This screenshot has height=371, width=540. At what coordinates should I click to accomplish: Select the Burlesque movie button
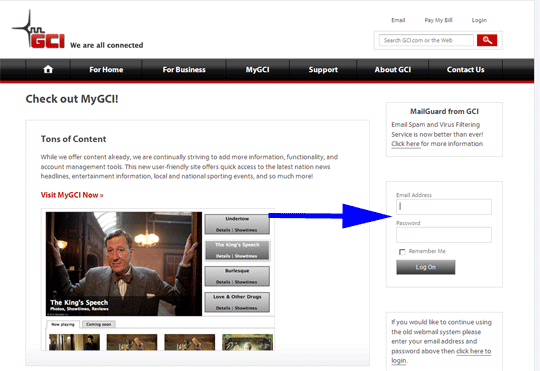[237, 276]
